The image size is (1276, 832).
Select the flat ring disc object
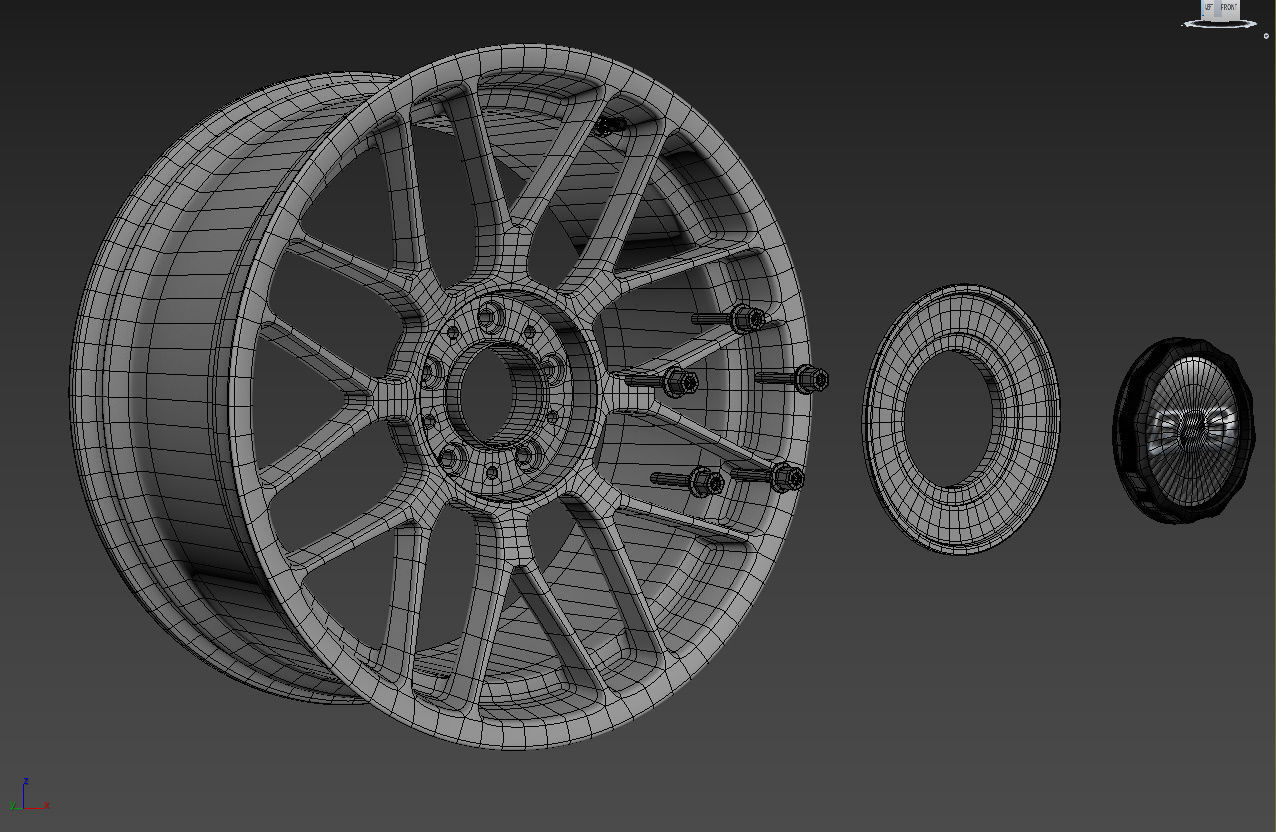click(961, 419)
